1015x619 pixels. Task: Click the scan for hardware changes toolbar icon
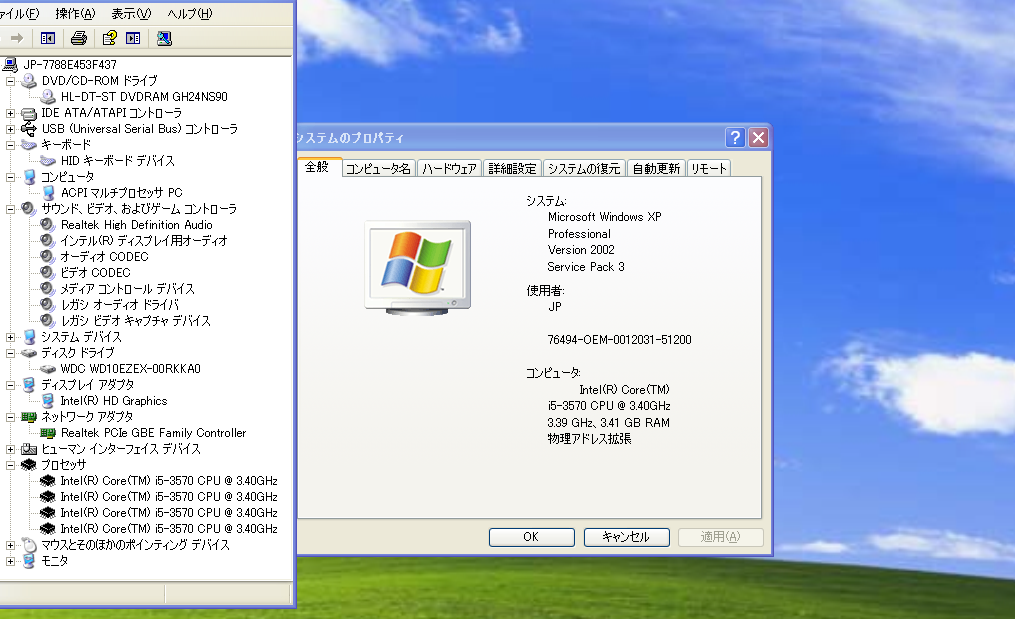tap(163, 38)
